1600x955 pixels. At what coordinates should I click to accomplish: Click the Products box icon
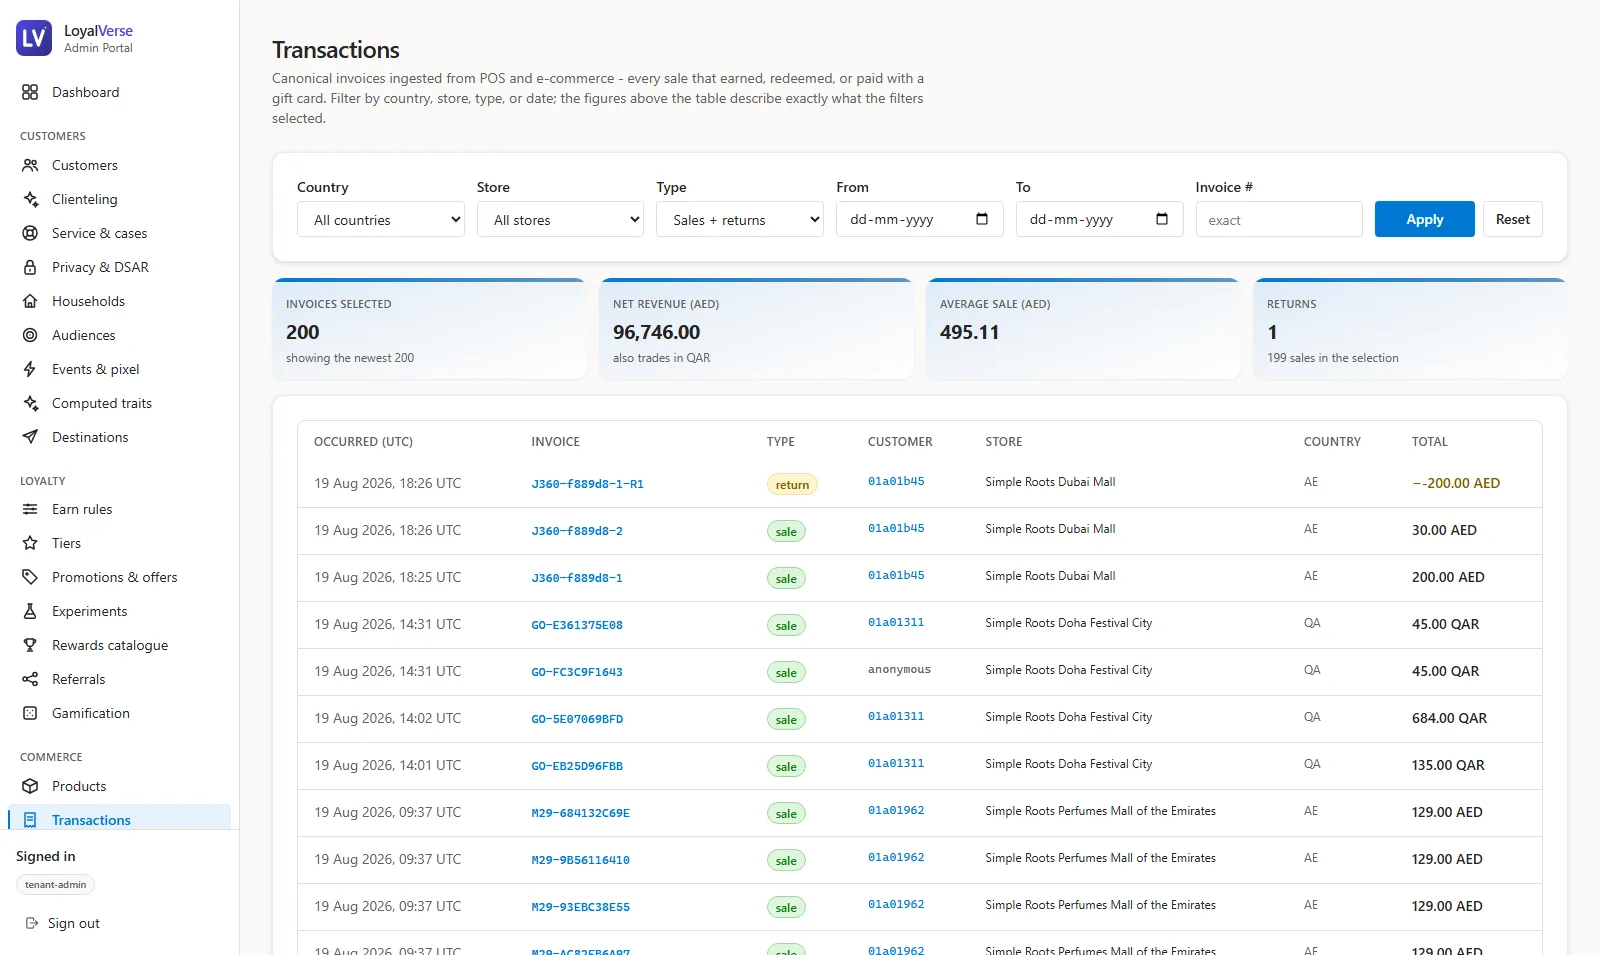[x=30, y=786]
